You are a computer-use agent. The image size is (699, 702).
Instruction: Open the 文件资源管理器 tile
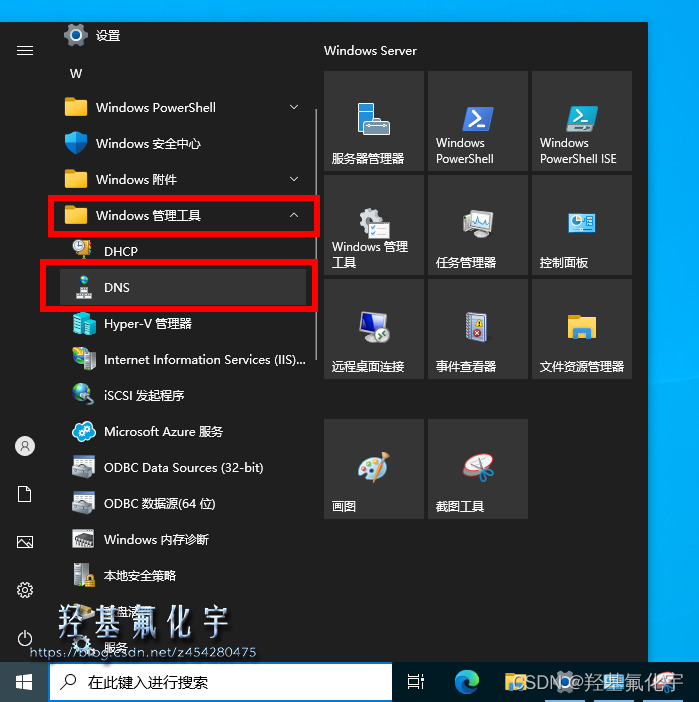pos(582,329)
